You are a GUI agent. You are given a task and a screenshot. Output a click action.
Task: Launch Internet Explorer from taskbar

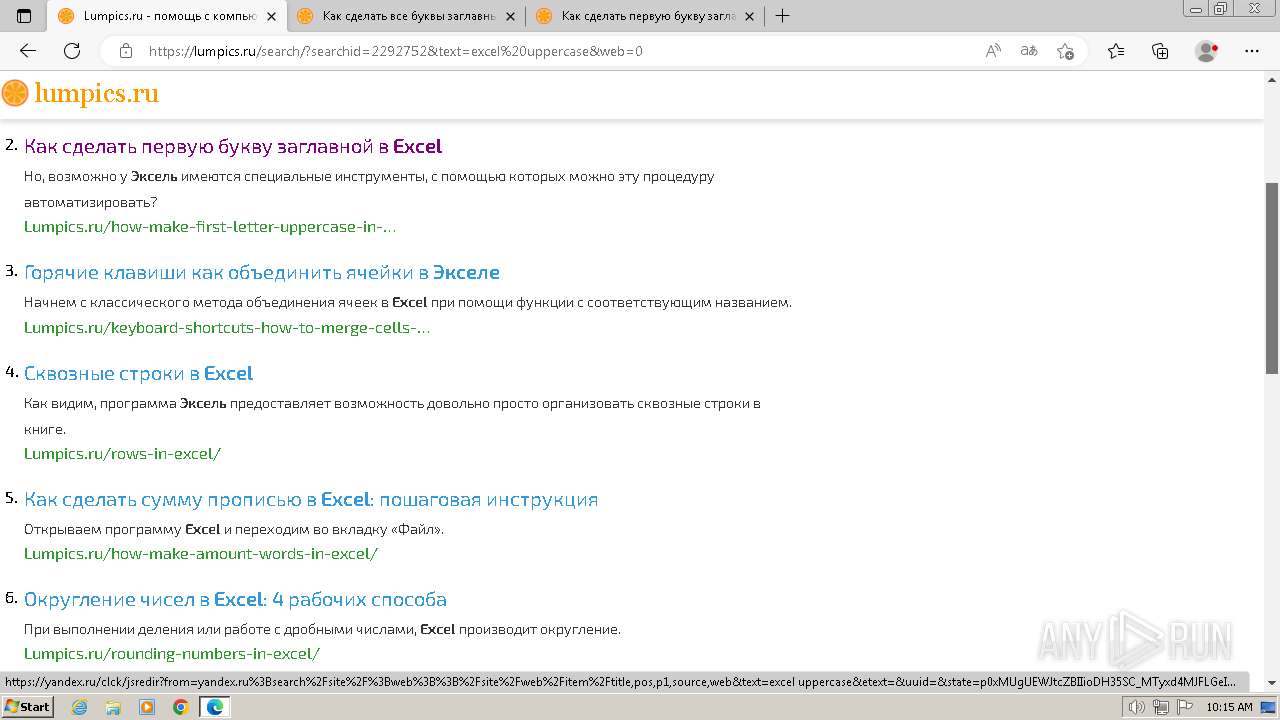click(80, 707)
